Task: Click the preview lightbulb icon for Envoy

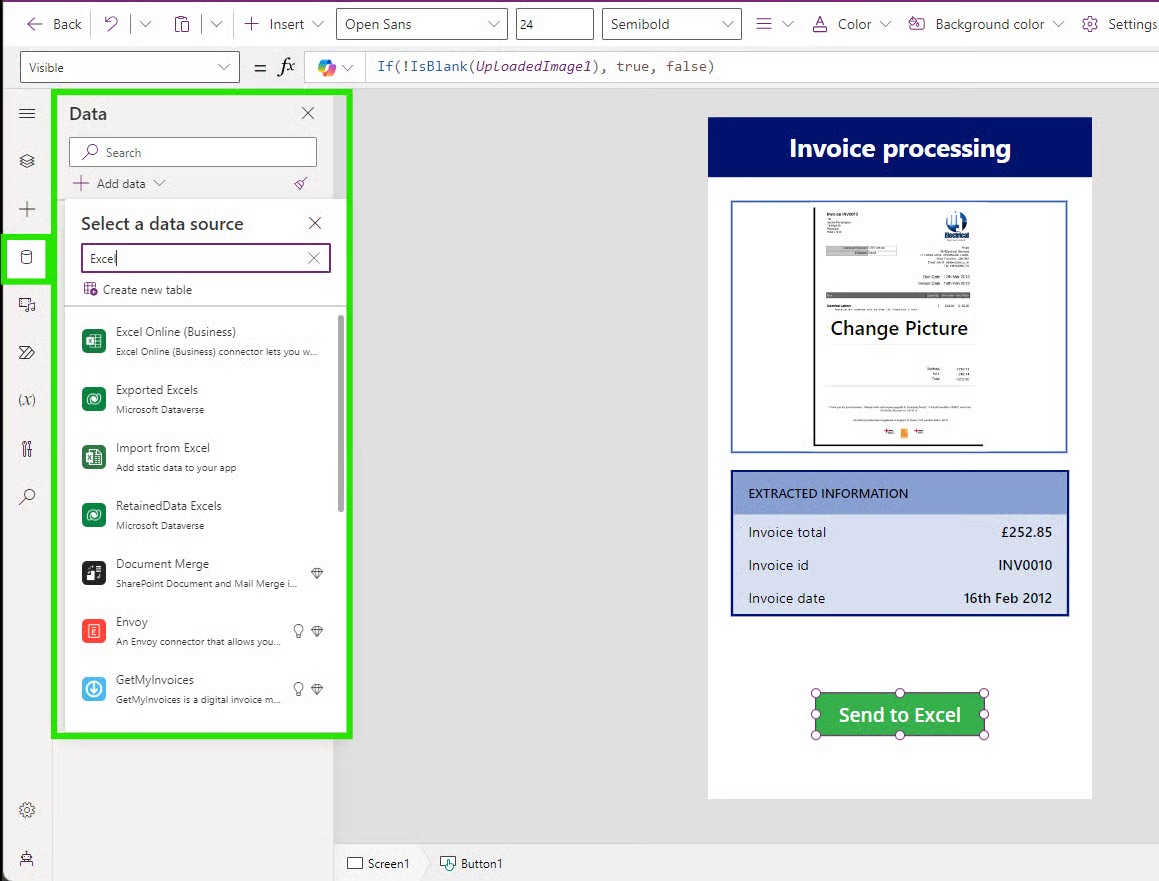Action: (x=299, y=631)
